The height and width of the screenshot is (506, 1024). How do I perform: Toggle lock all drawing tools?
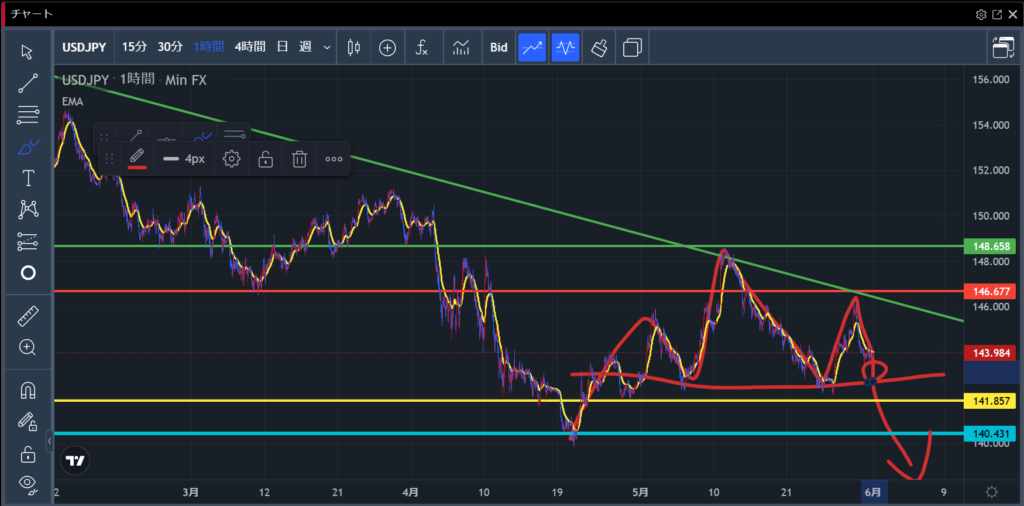[27, 453]
